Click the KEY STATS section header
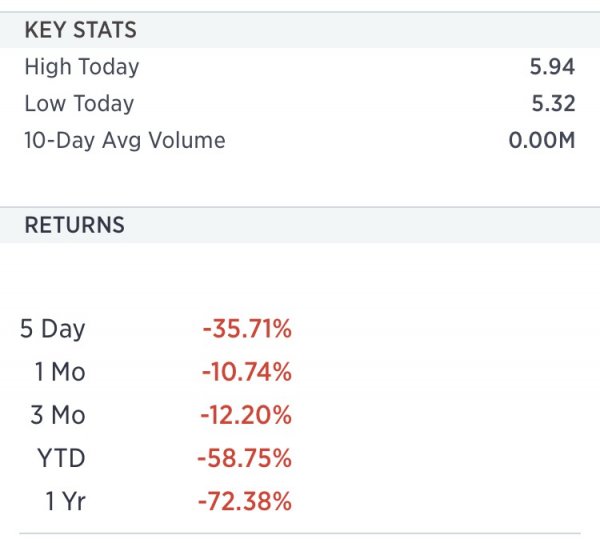 (x=80, y=30)
